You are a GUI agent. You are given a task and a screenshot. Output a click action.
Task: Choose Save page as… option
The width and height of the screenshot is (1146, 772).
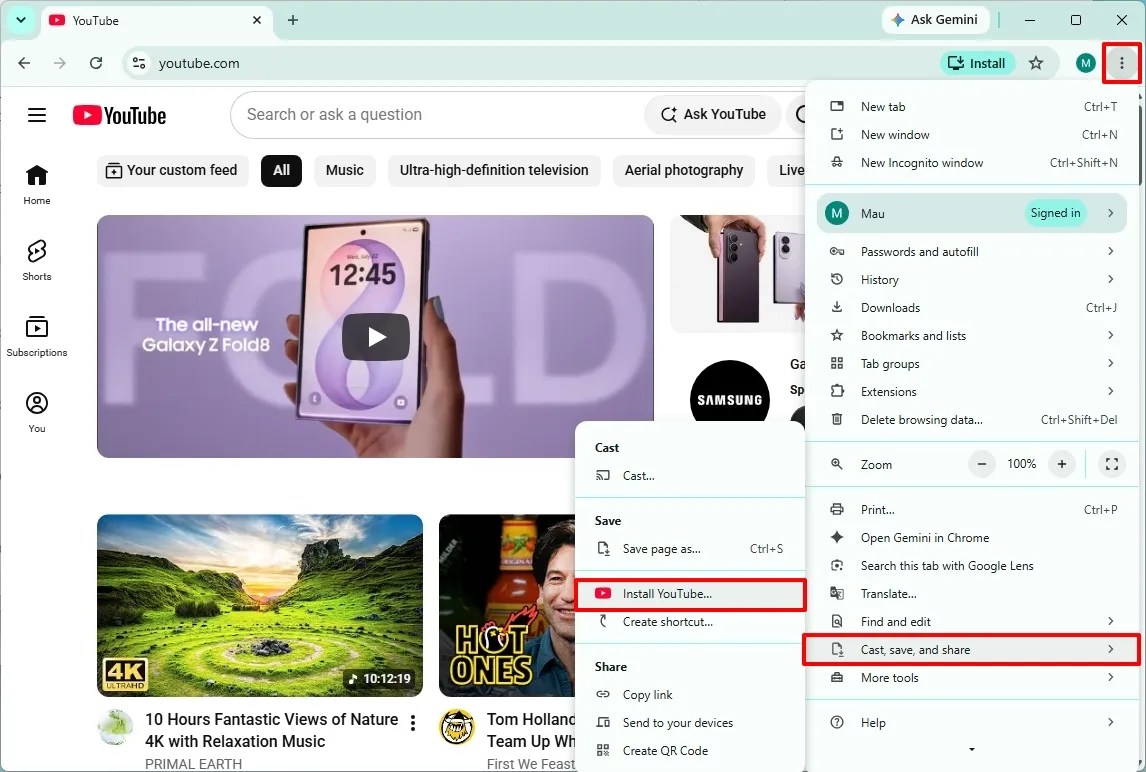691,549
